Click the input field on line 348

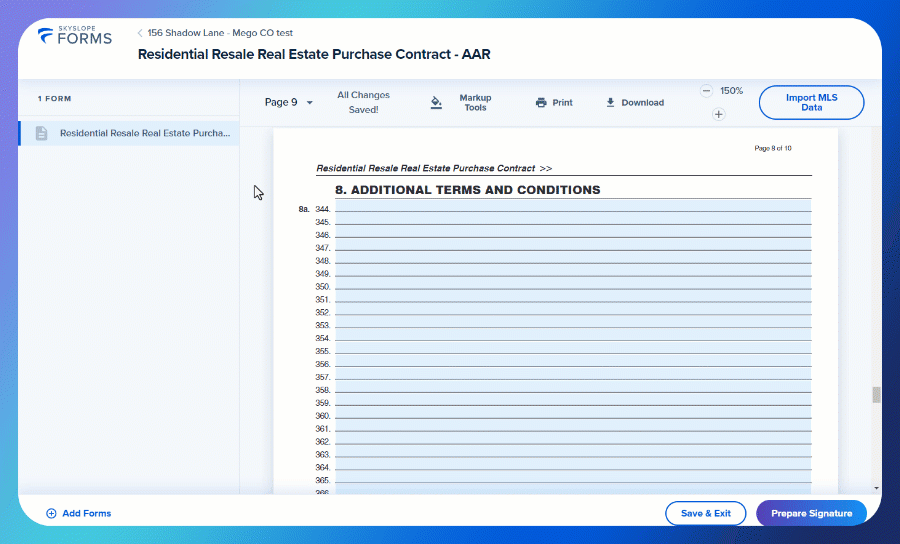(x=573, y=257)
